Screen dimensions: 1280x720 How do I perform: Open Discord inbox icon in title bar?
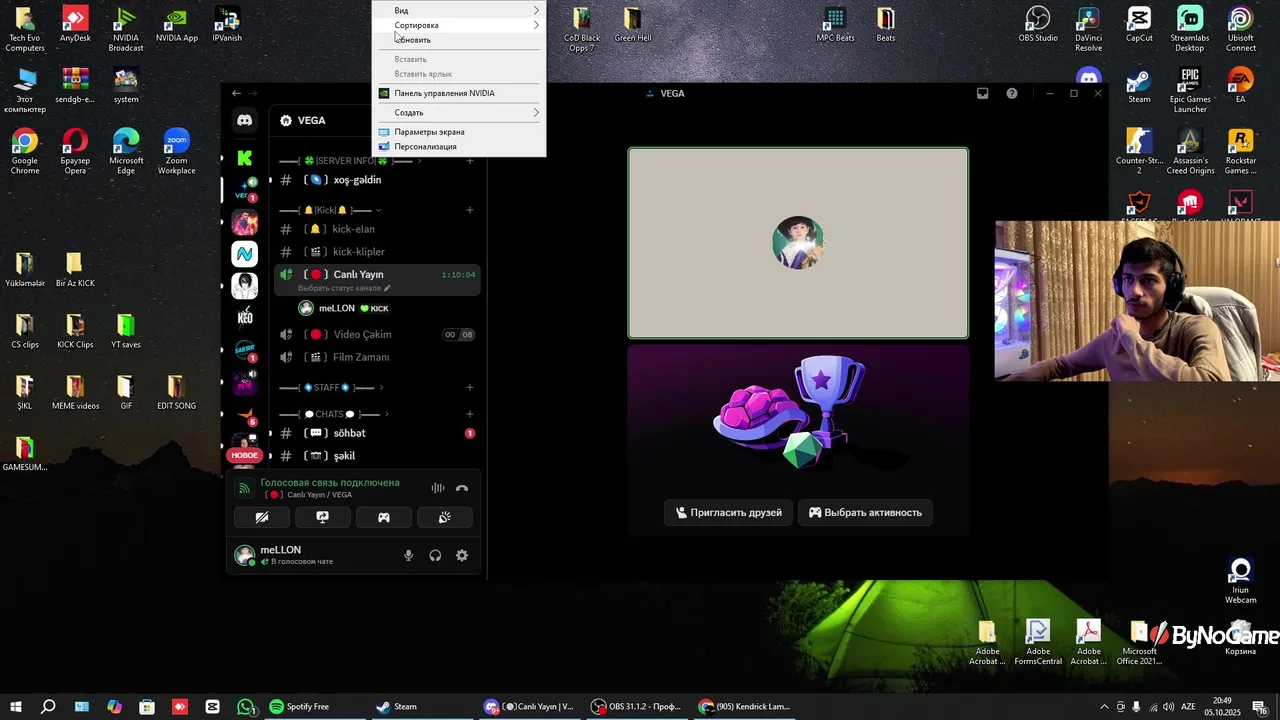coord(983,93)
